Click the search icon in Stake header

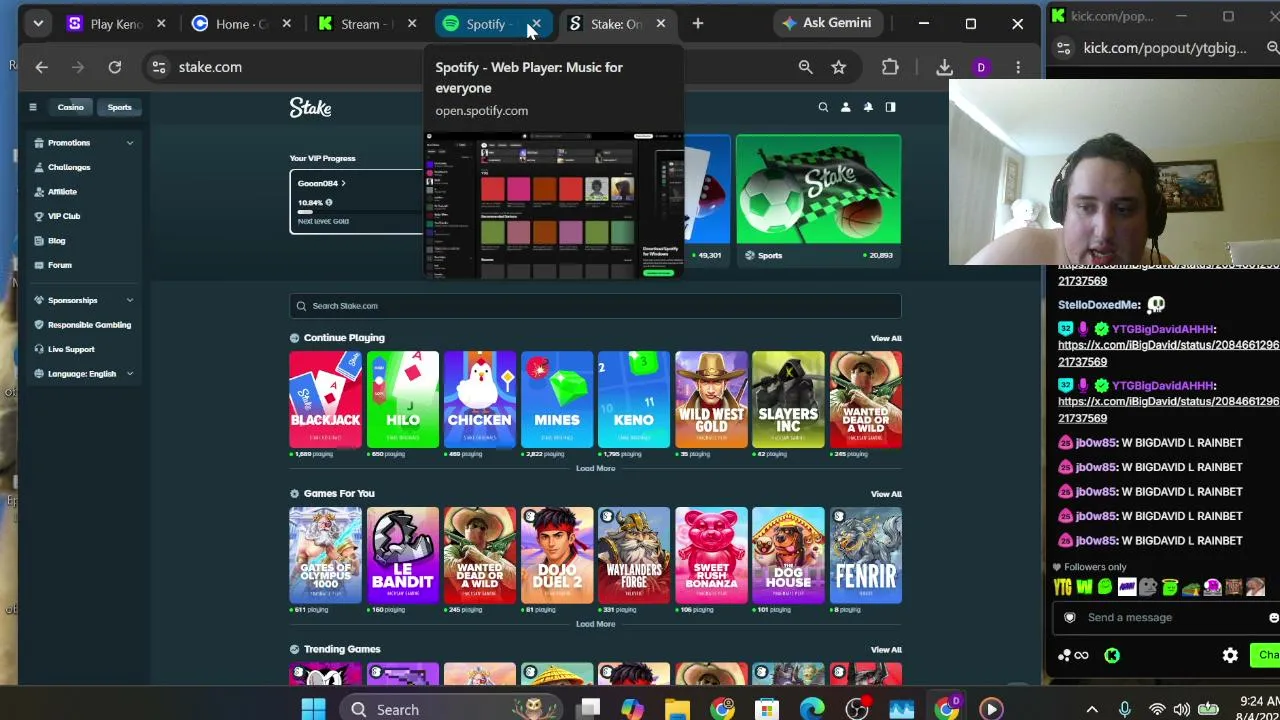[823, 107]
